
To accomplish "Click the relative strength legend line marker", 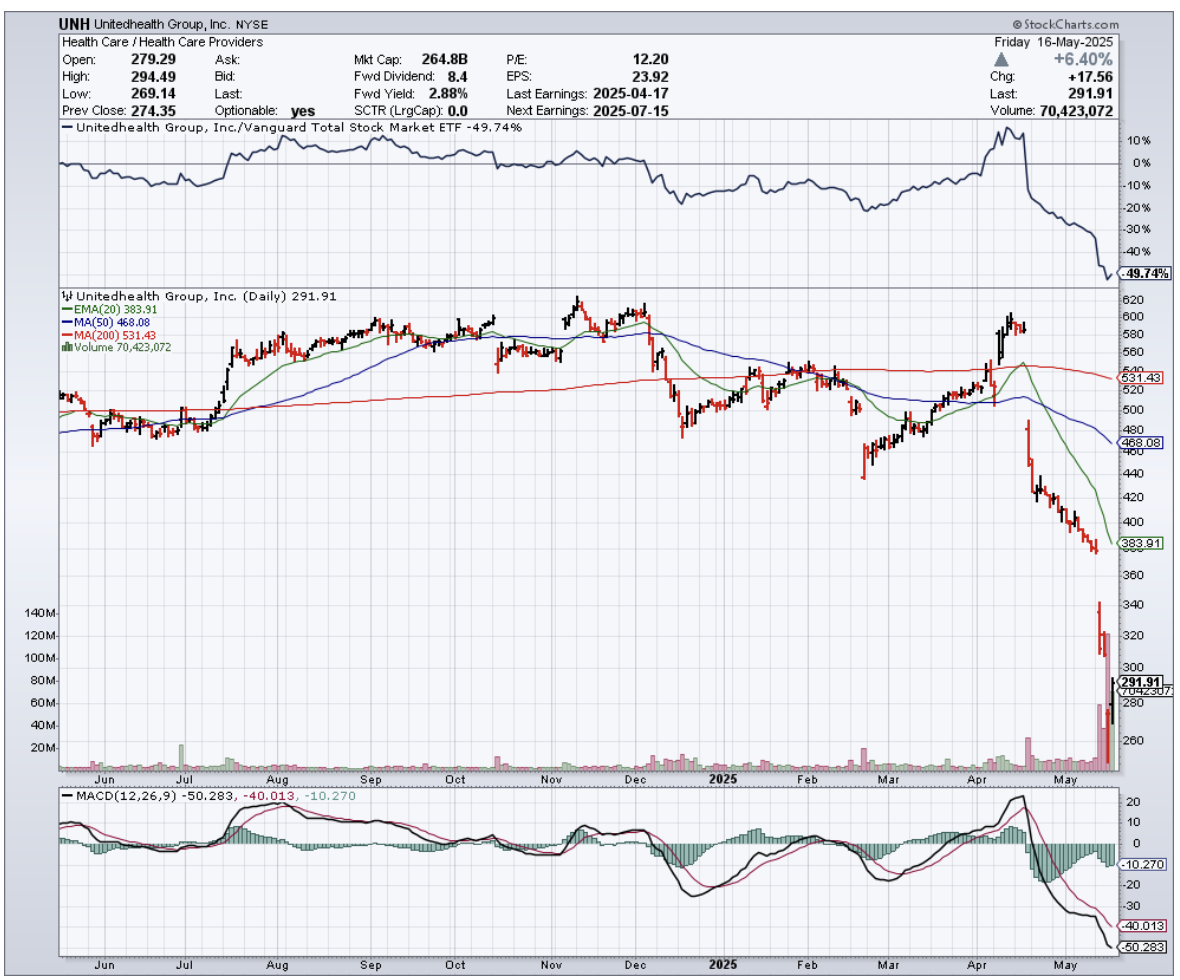I will click(x=68, y=128).
